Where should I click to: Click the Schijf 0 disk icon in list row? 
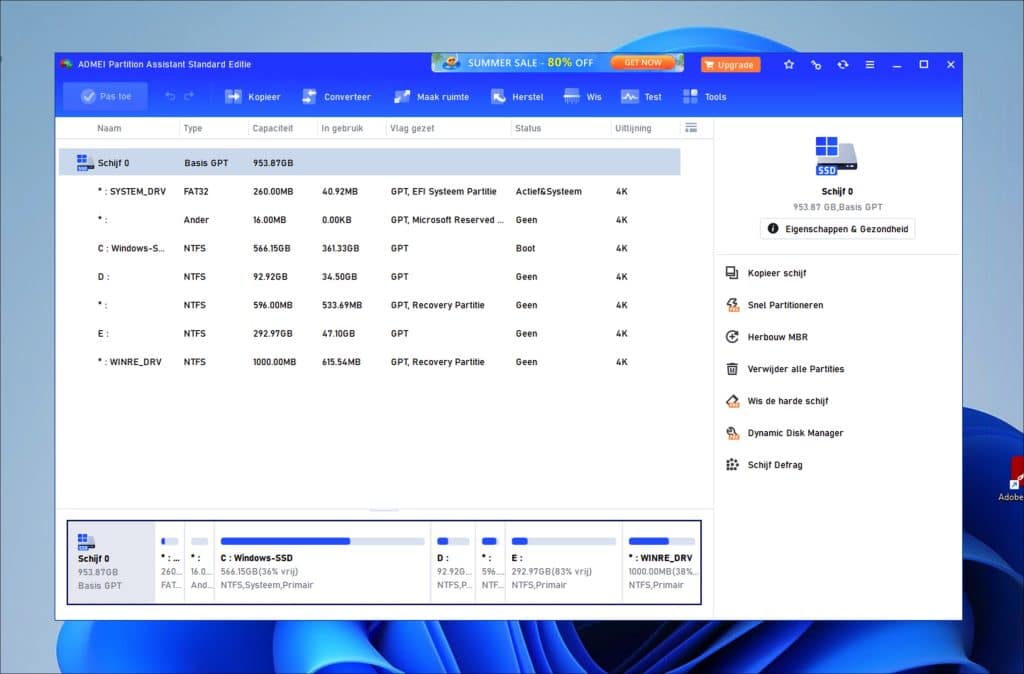point(85,163)
